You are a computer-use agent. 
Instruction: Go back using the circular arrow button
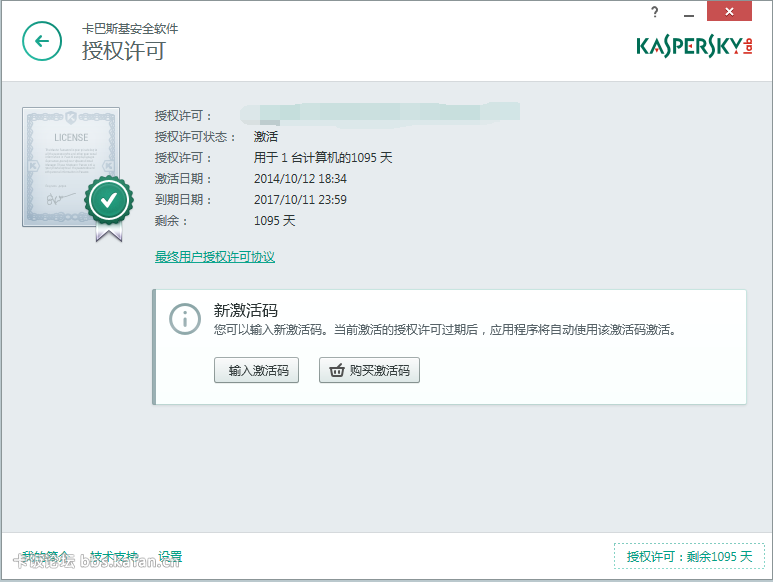coord(42,41)
